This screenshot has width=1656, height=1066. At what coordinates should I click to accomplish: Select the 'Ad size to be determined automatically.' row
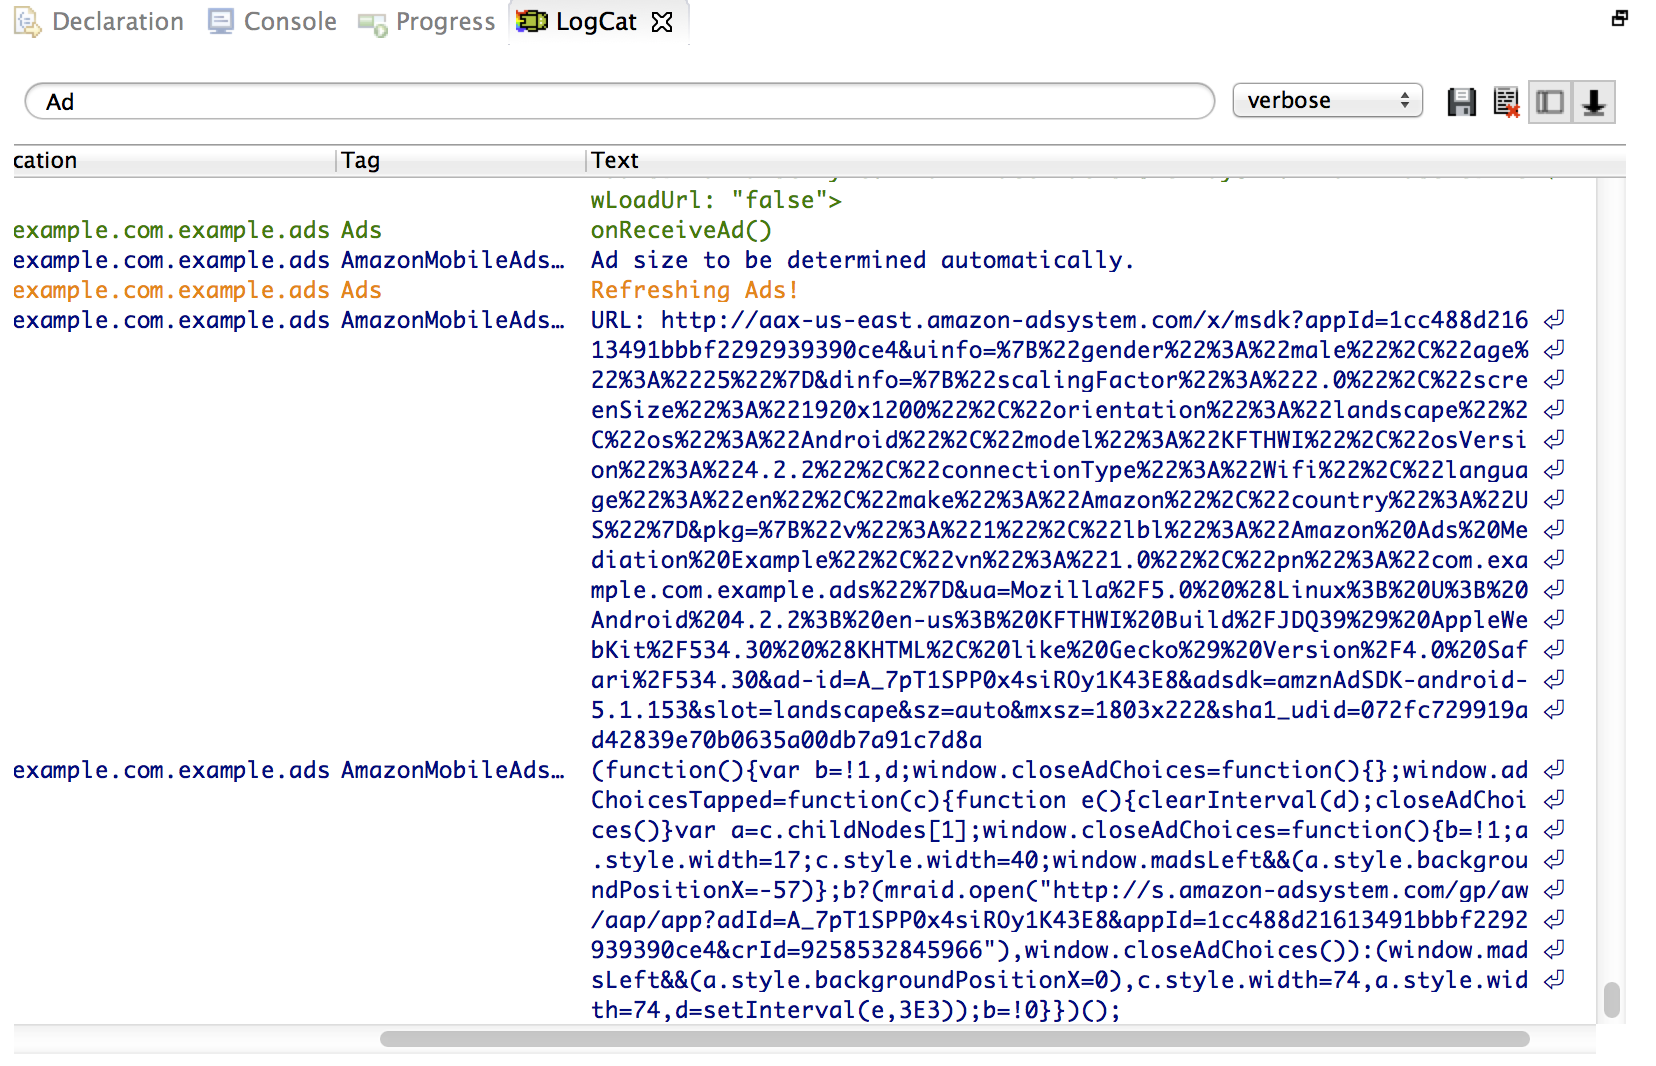point(862,260)
